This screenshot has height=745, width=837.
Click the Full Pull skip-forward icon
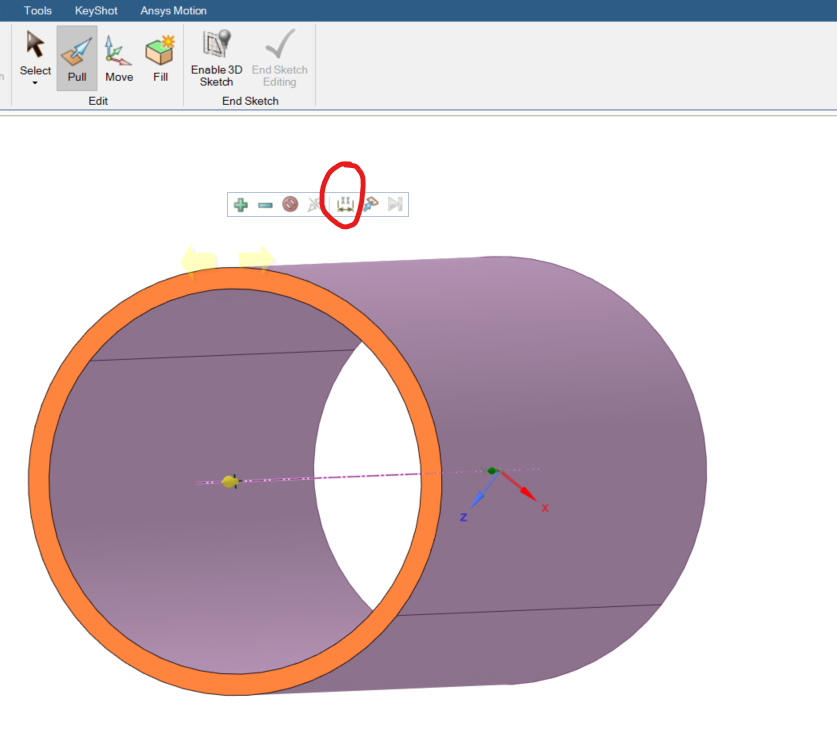[x=395, y=204]
